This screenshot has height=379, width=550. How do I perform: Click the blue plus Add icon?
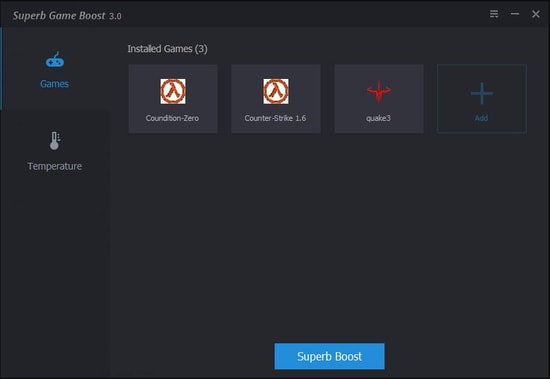click(482, 93)
